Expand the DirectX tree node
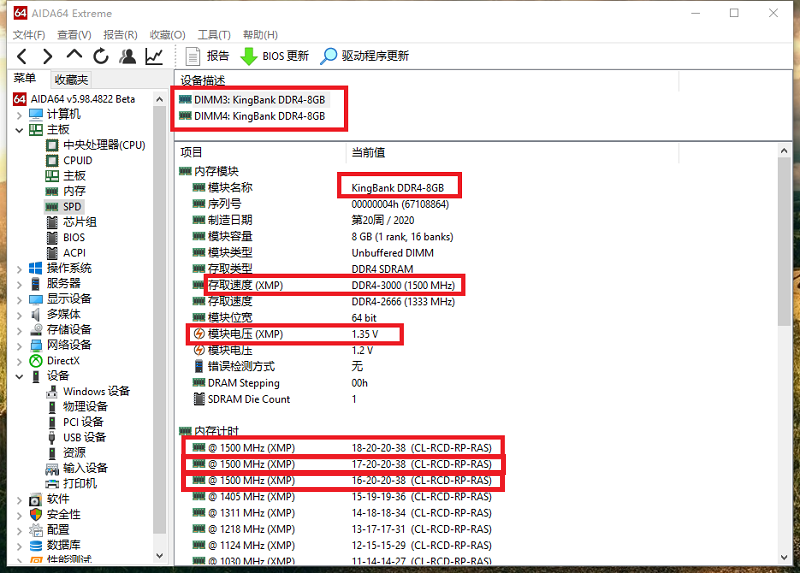The width and height of the screenshot is (800, 573). pyautogui.click(x=19, y=361)
